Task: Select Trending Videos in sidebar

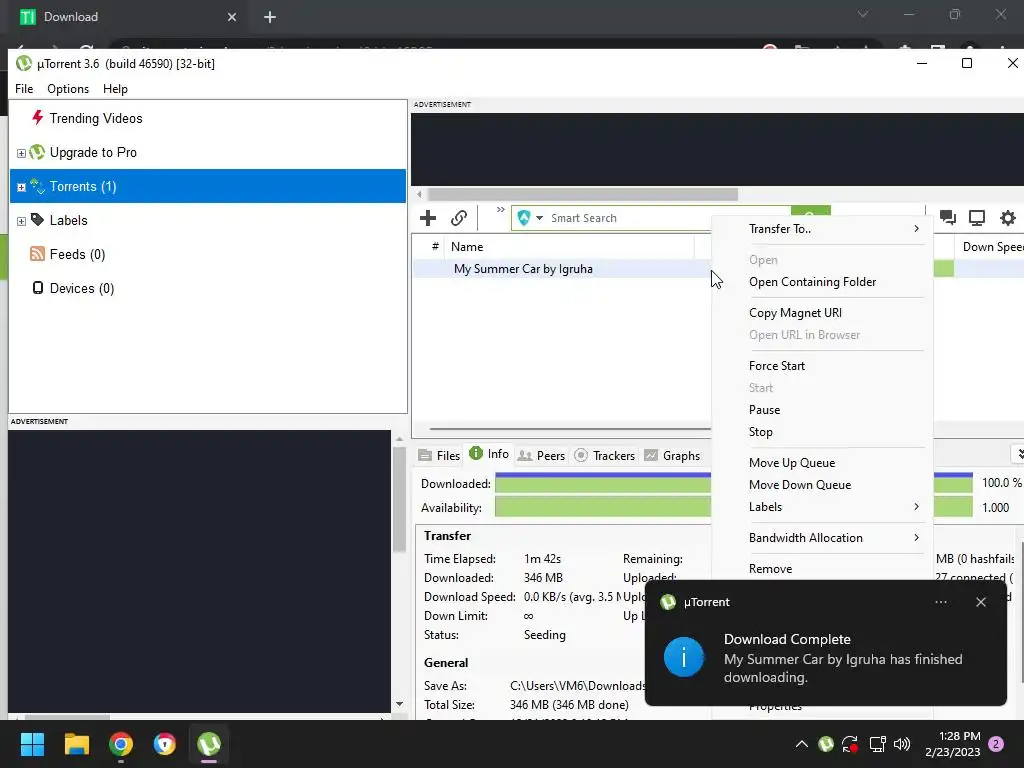Action: [x=95, y=118]
